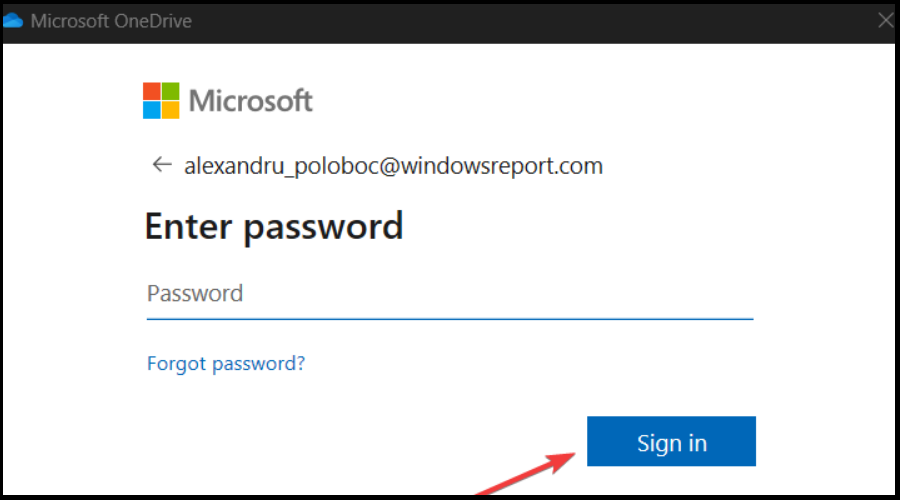900x500 pixels.
Task: Click the blue underline of password field
Action: [x=450, y=319]
